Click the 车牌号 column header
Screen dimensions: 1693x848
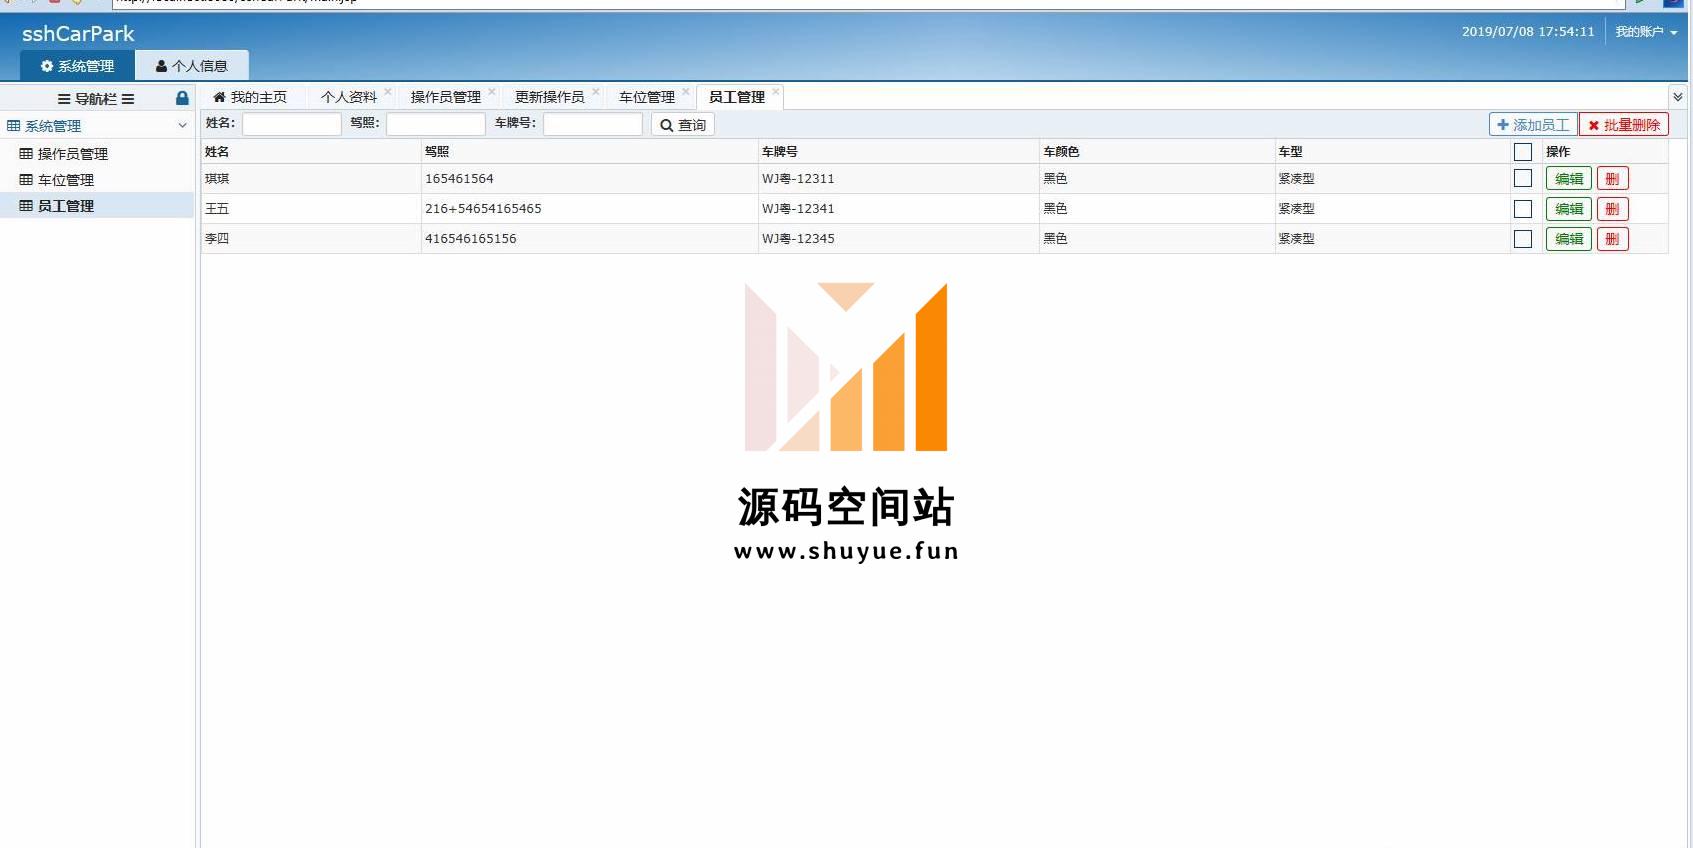tap(780, 152)
